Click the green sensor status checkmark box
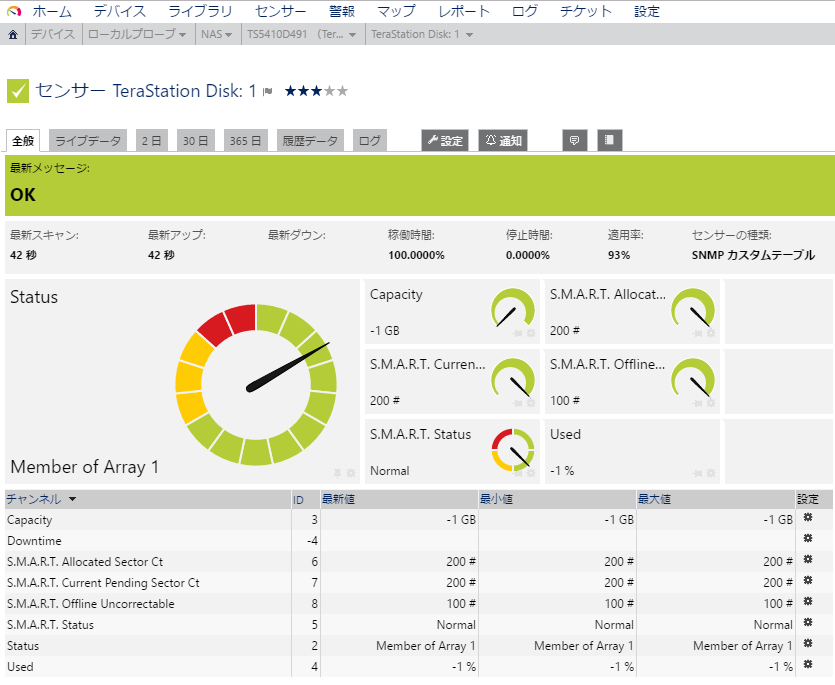The height and width of the screenshot is (685, 835). pyautogui.click(x=18, y=91)
